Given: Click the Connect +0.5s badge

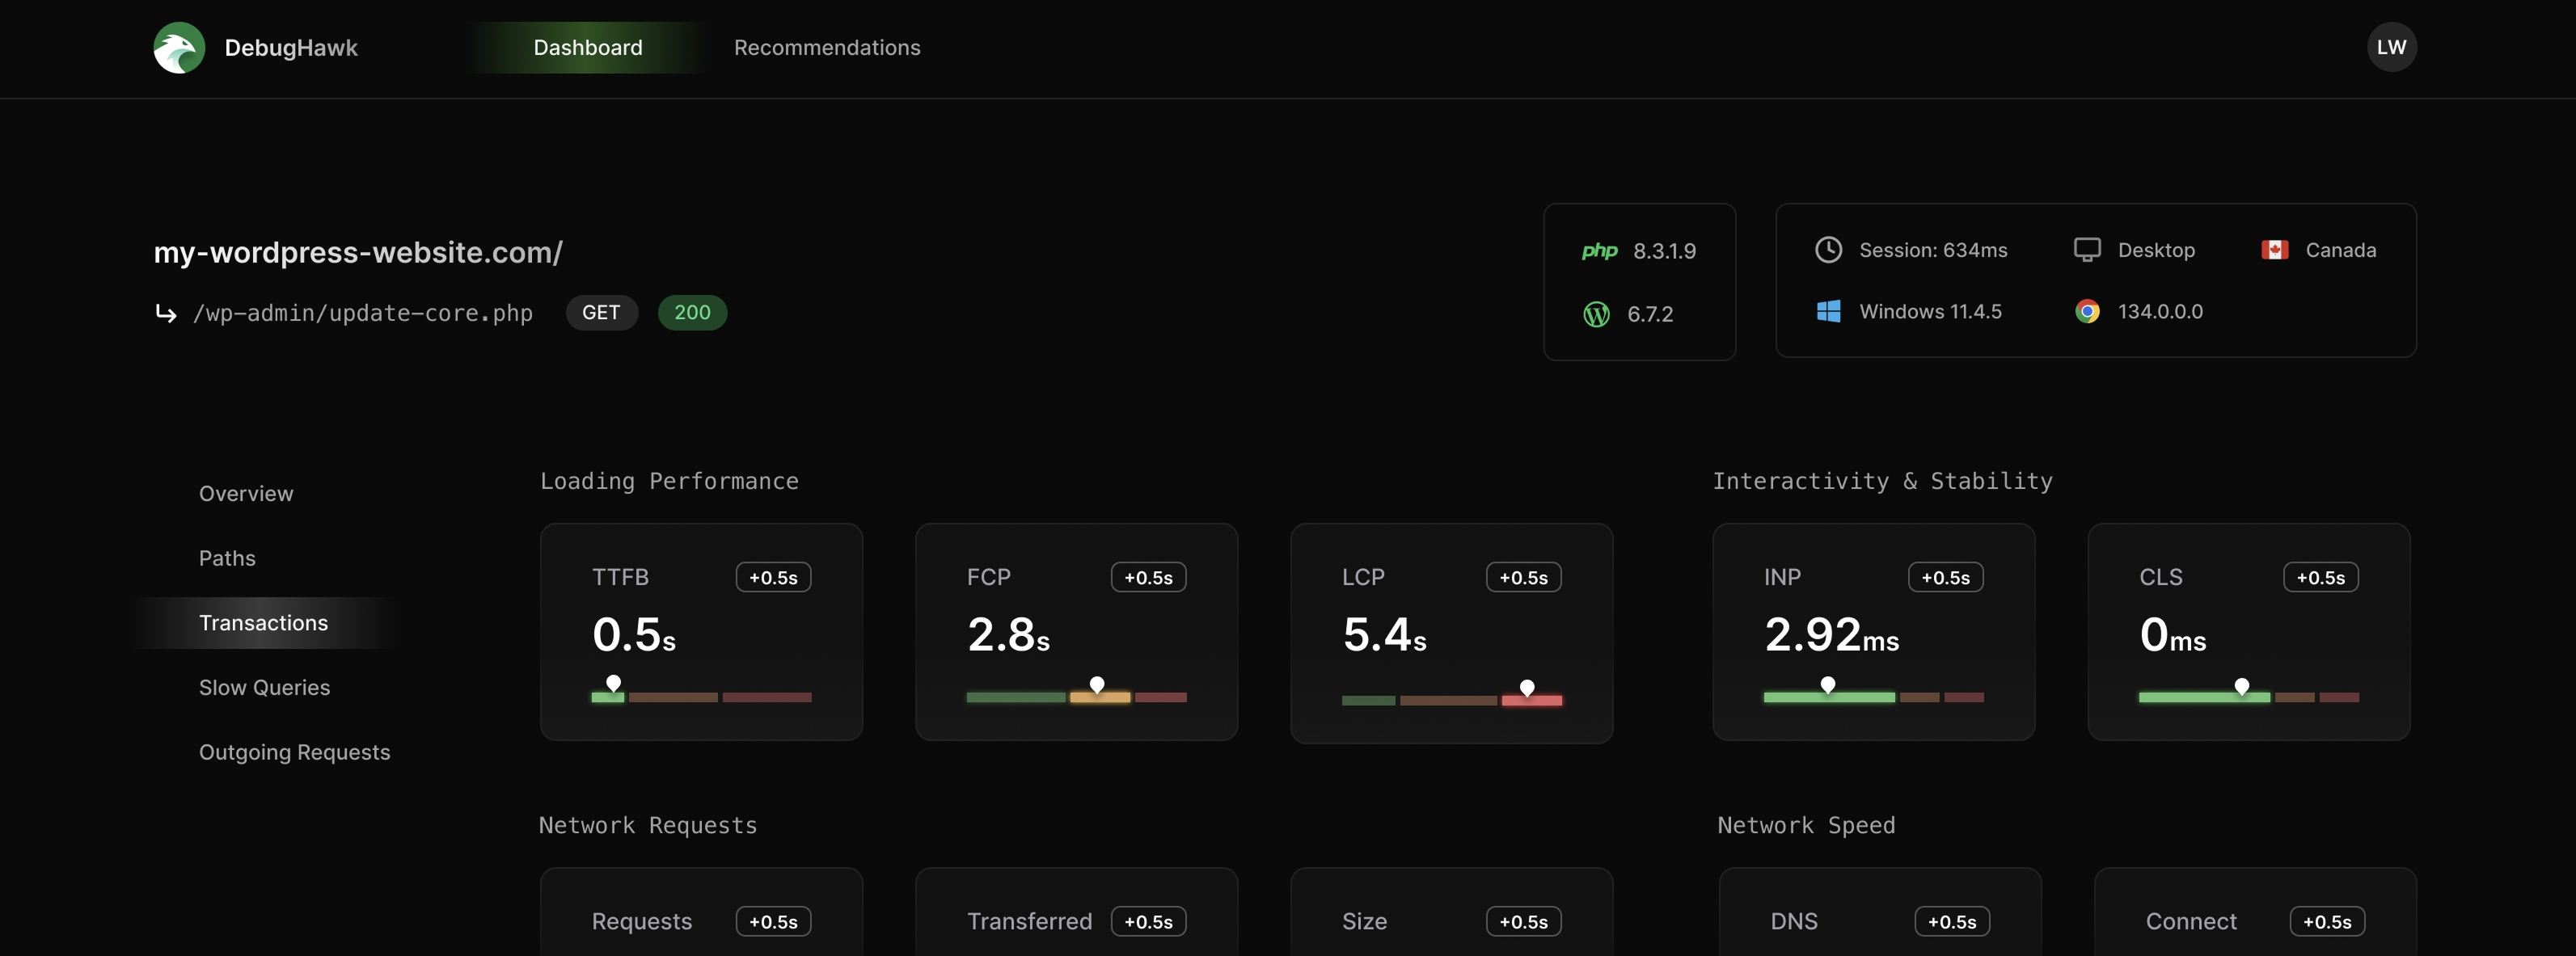Looking at the screenshot, I should 2327,921.
